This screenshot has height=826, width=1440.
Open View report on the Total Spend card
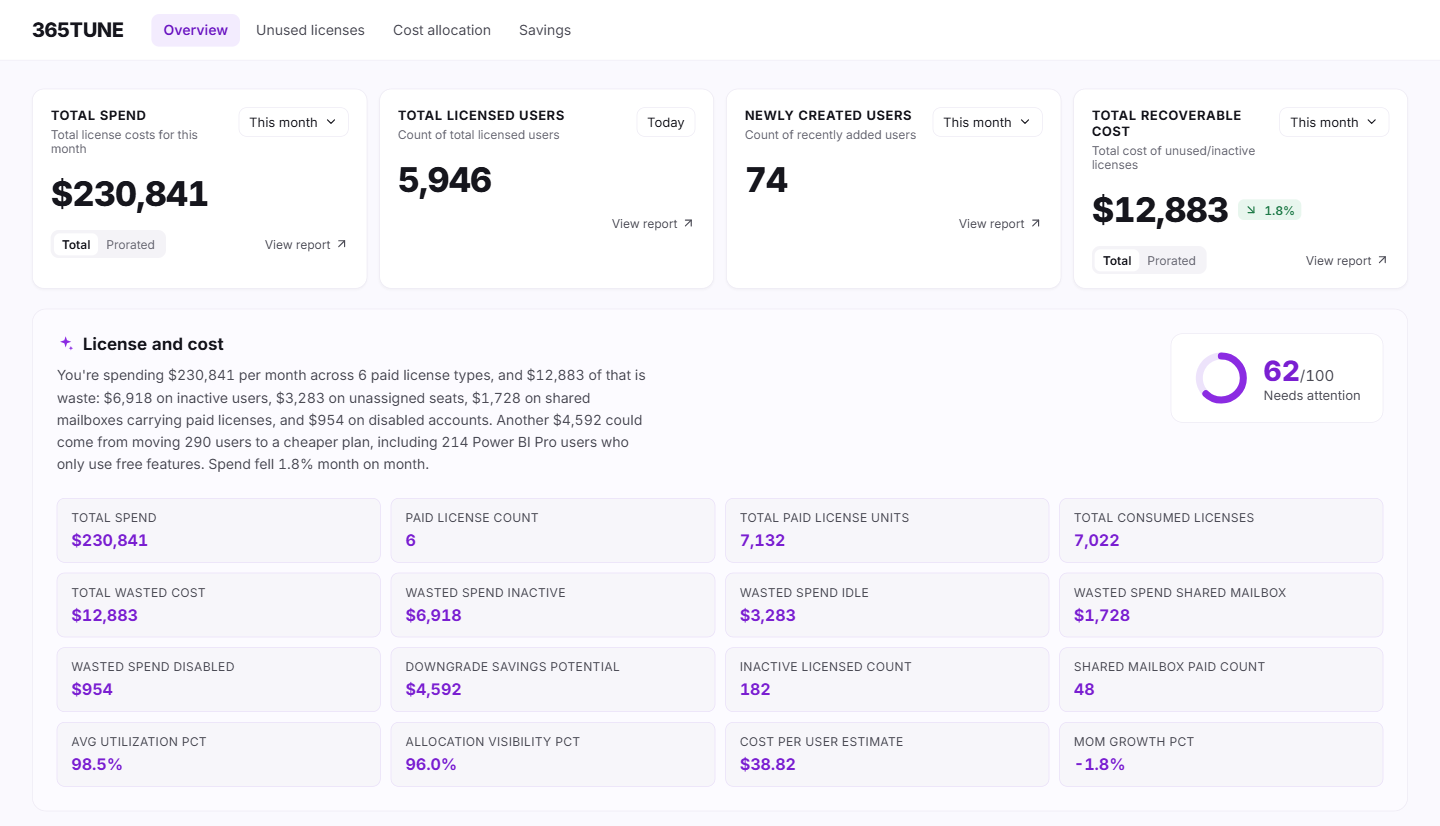pyautogui.click(x=306, y=244)
